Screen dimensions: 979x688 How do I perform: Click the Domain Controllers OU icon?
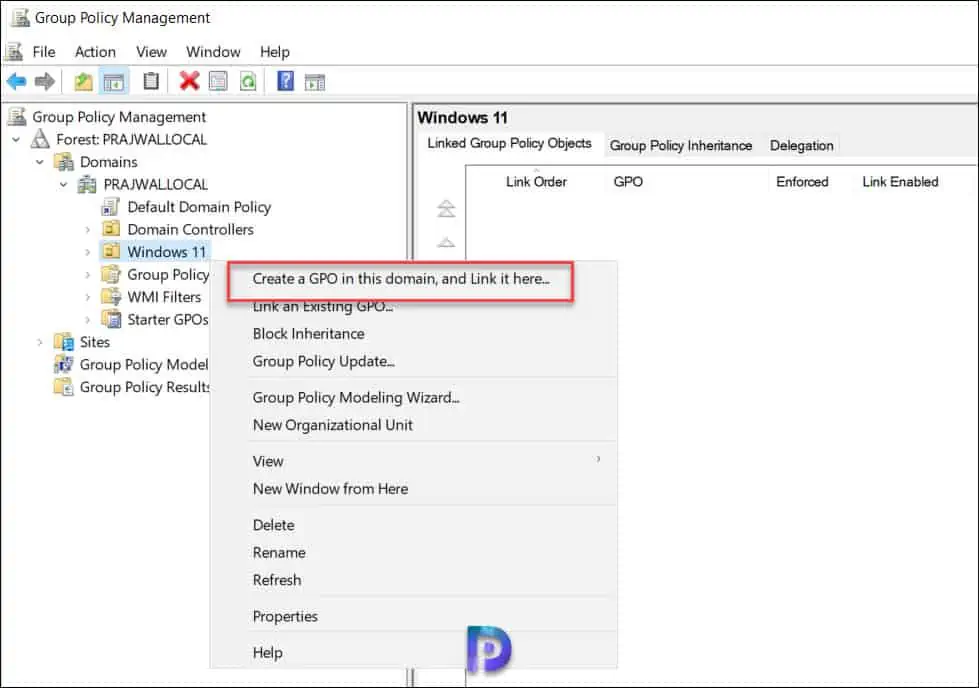tap(111, 229)
